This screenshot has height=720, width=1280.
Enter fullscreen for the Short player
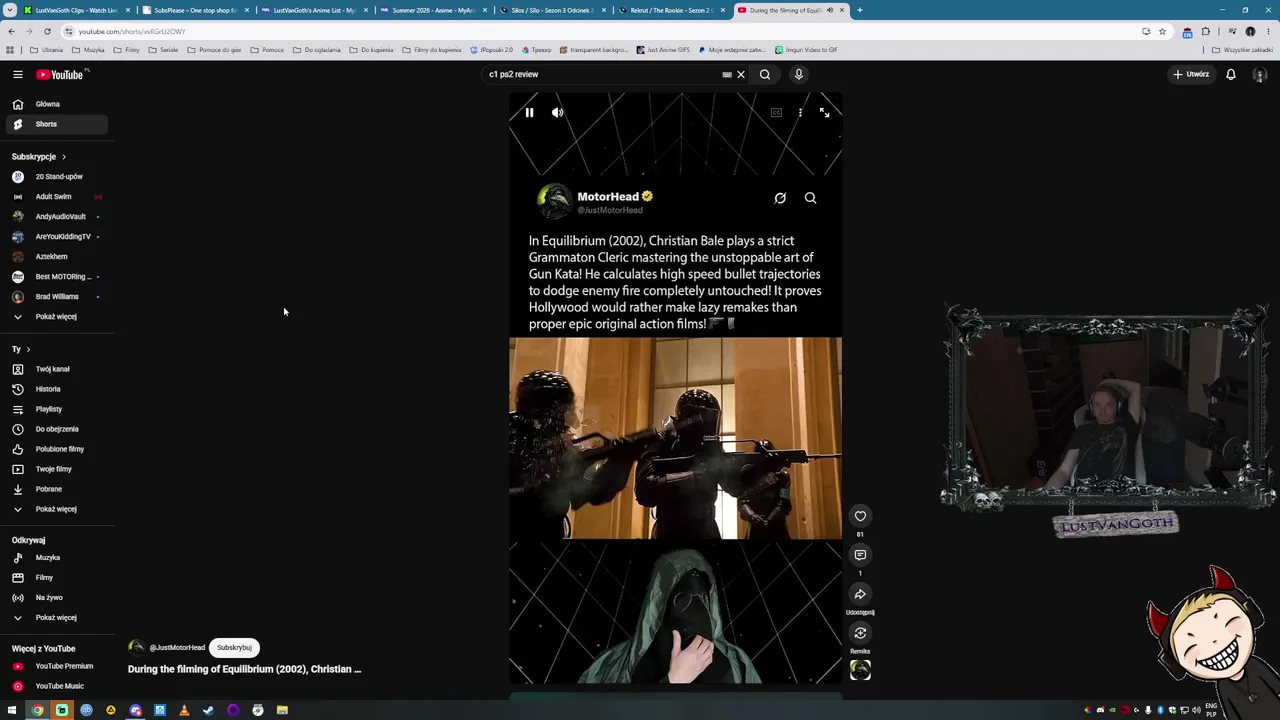click(824, 113)
